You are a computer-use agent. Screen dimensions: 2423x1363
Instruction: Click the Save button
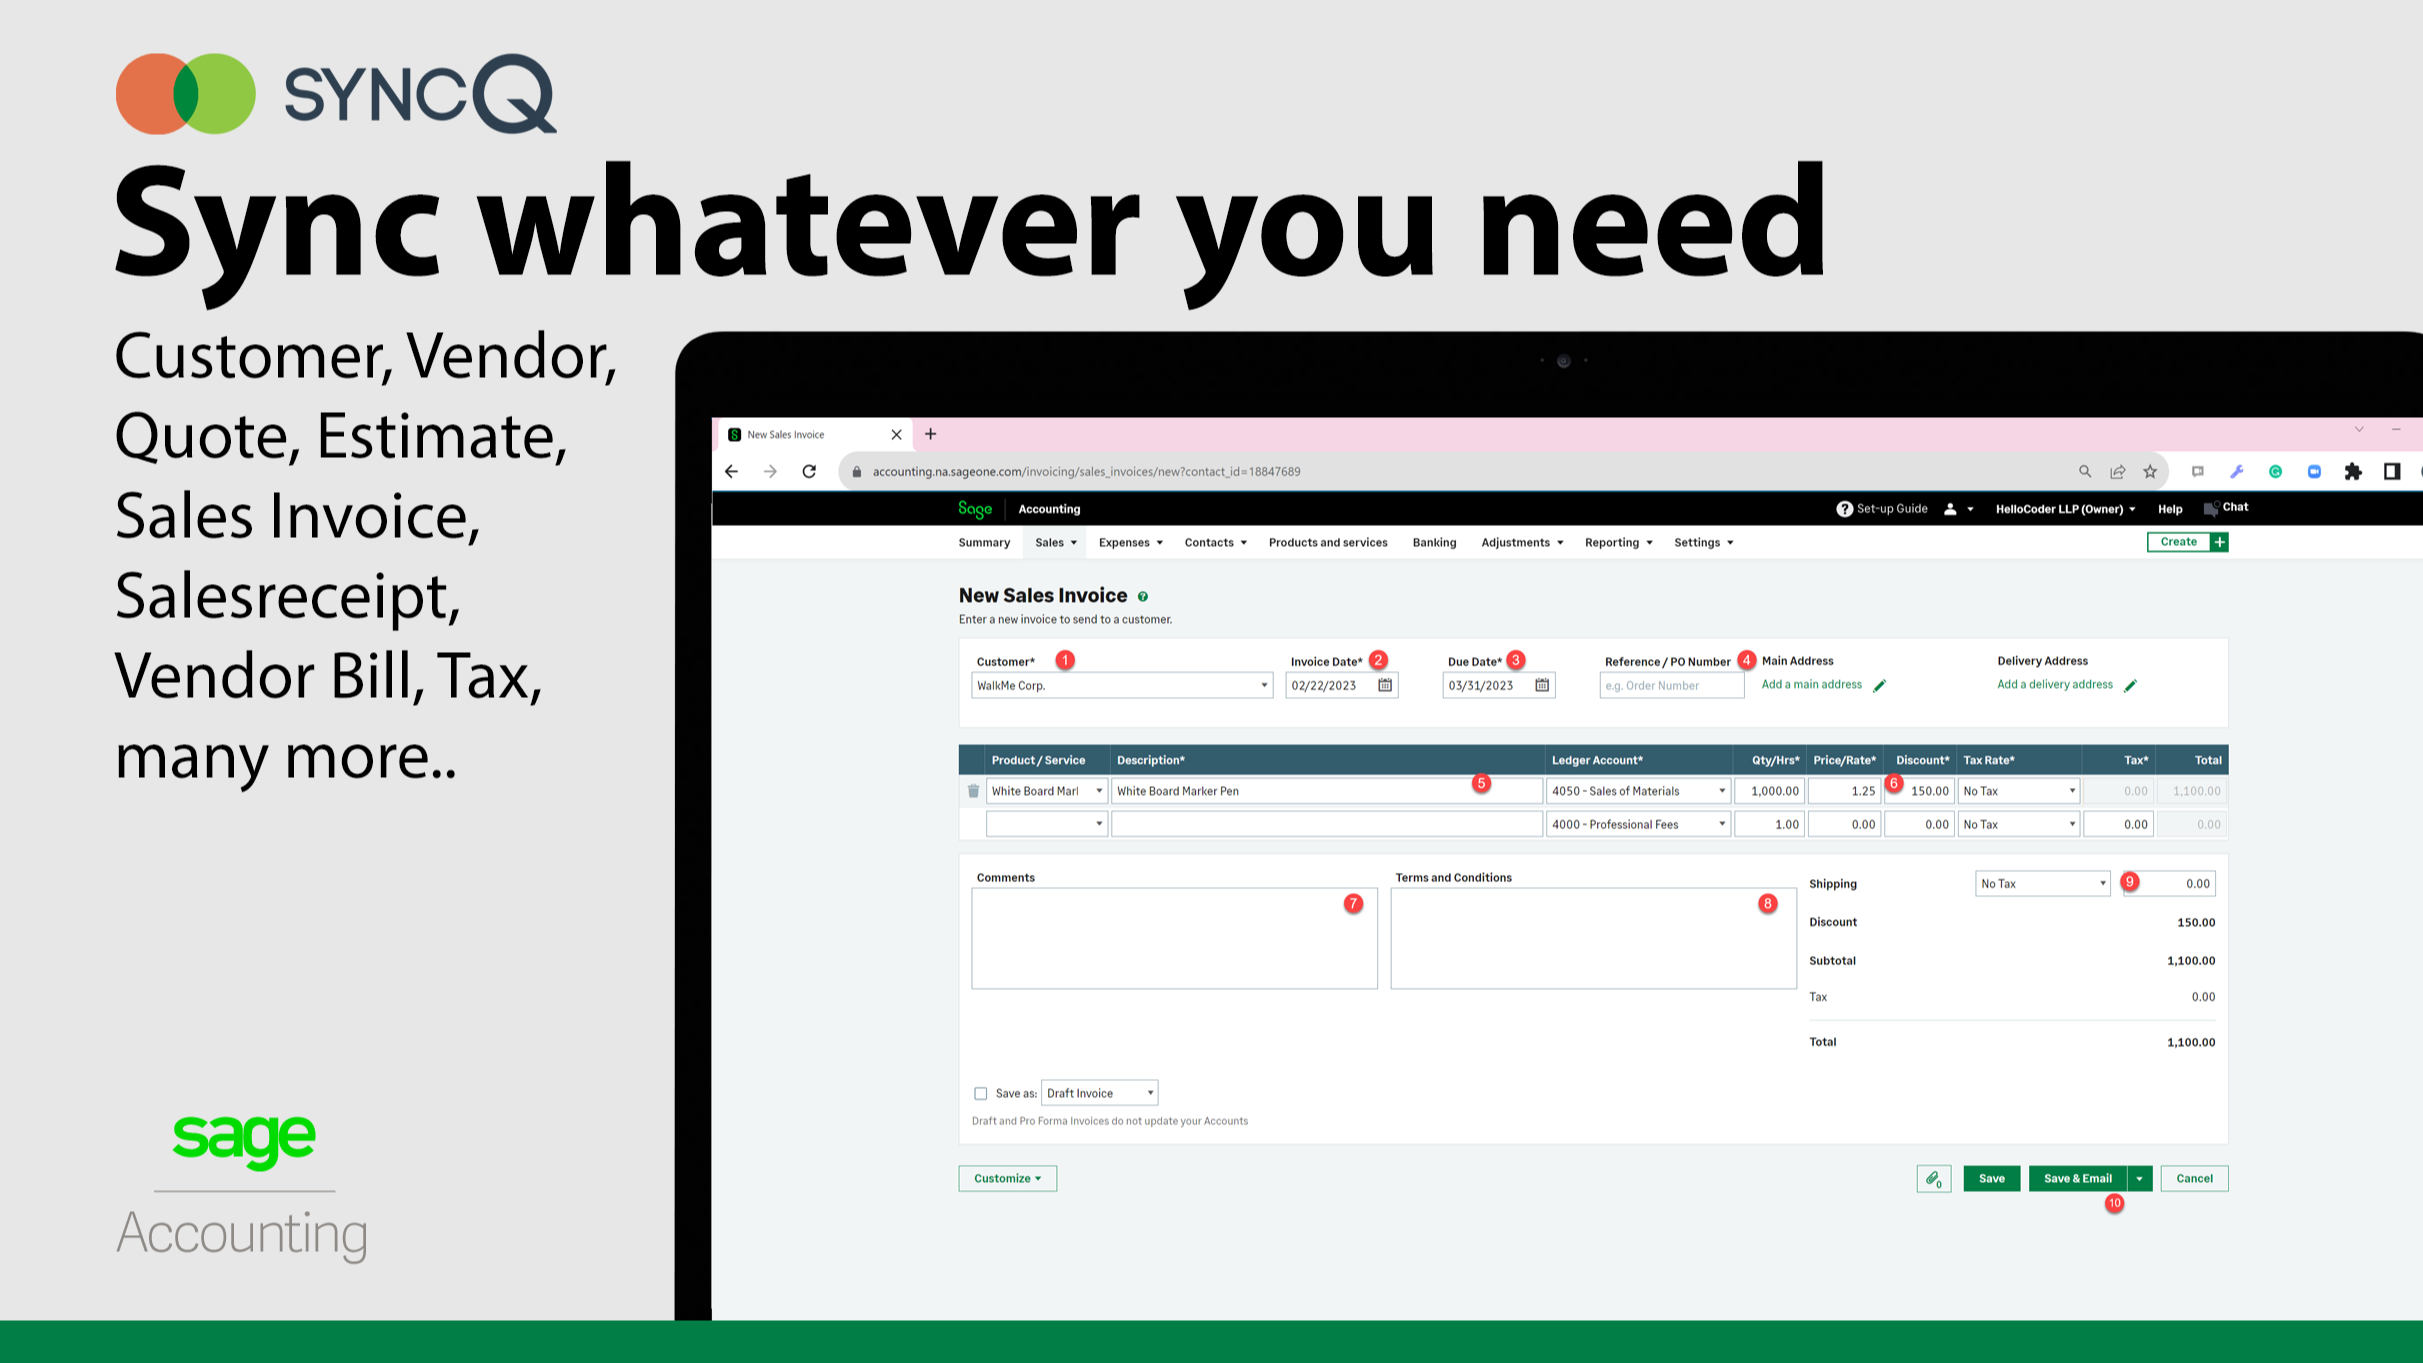coord(1992,1178)
